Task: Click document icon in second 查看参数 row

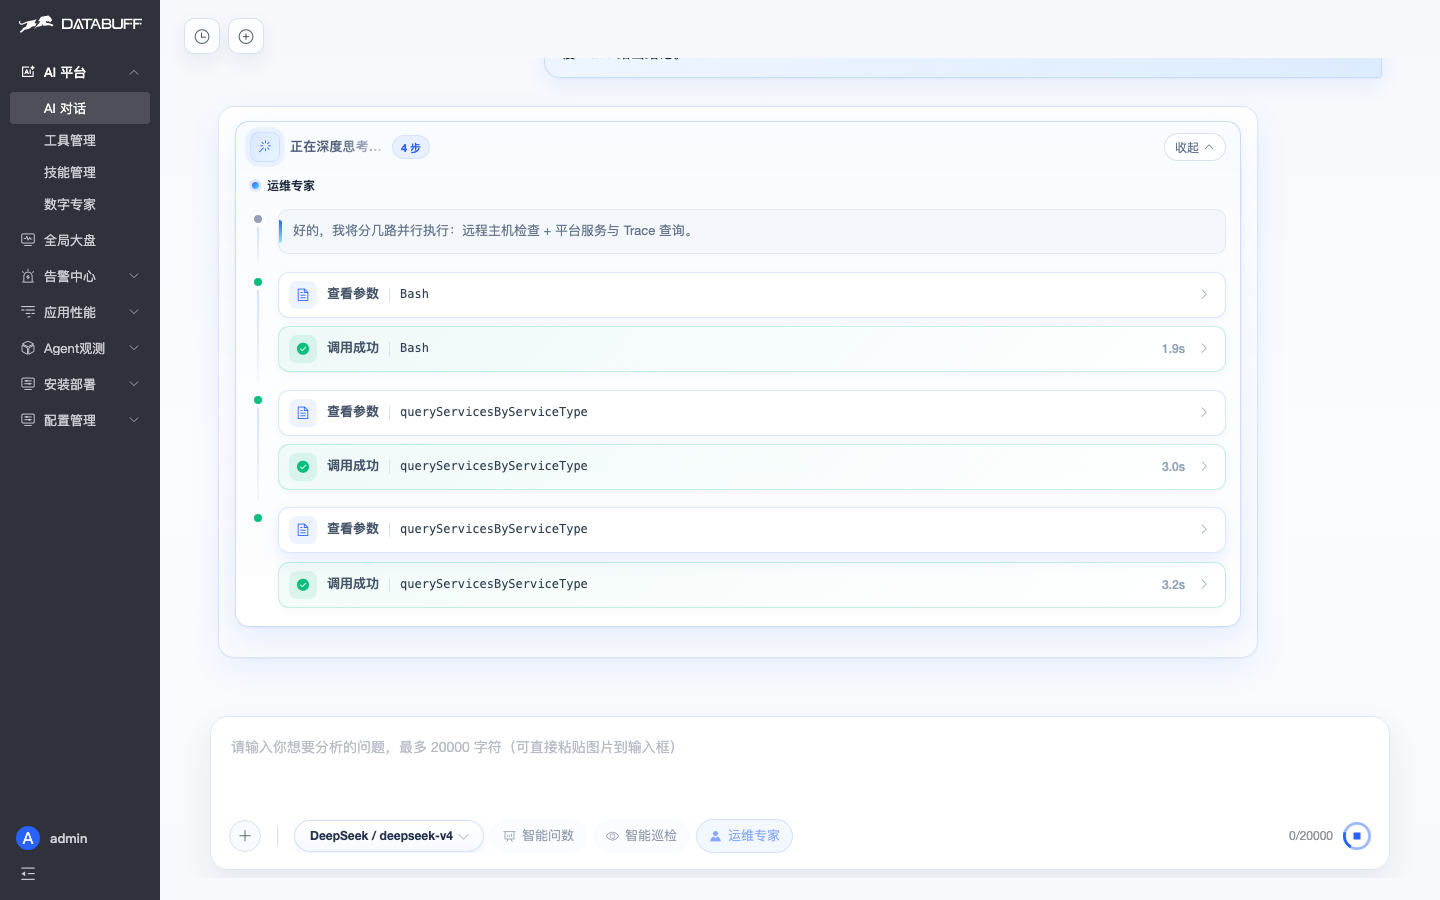Action: (303, 413)
